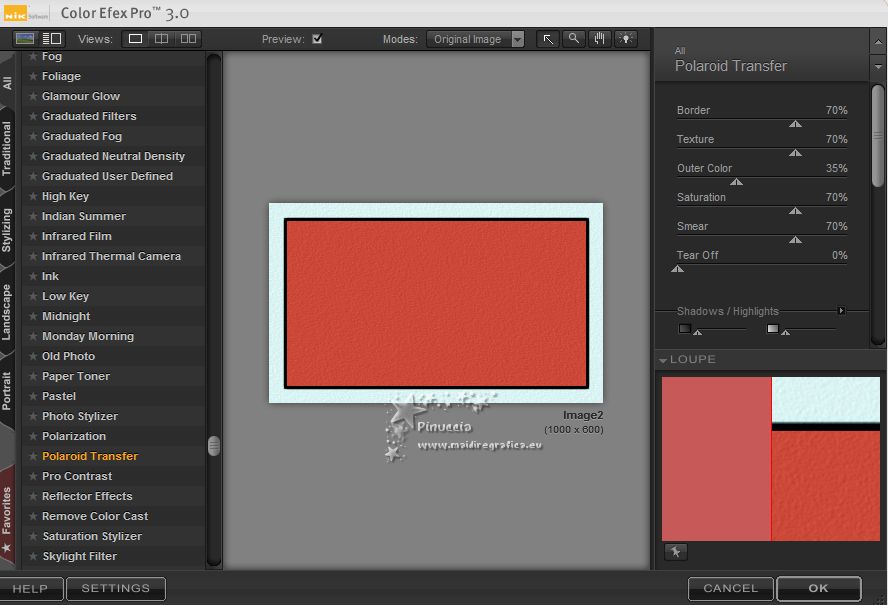Select the Monday Morning filter
The width and height of the screenshot is (888, 605).
click(88, 336)
